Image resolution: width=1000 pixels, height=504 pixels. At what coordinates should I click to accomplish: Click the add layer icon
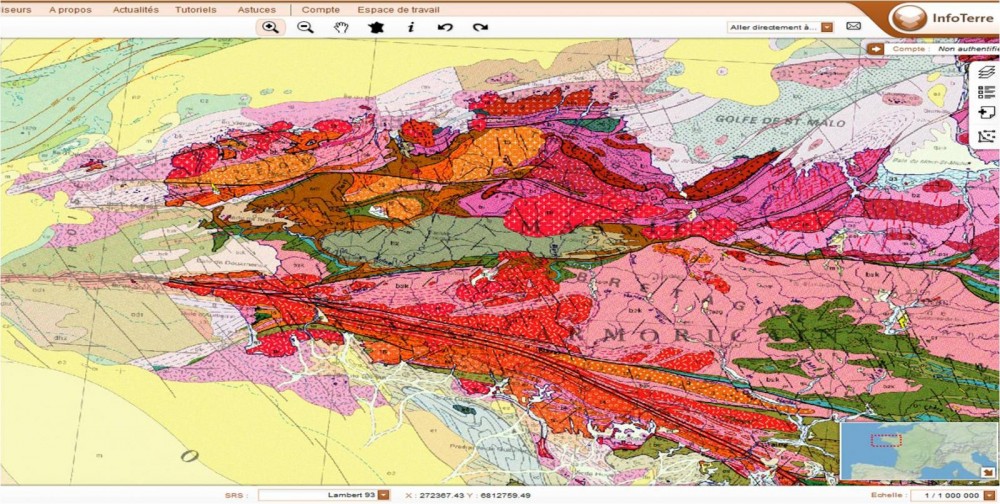click(x=986, y=113)
